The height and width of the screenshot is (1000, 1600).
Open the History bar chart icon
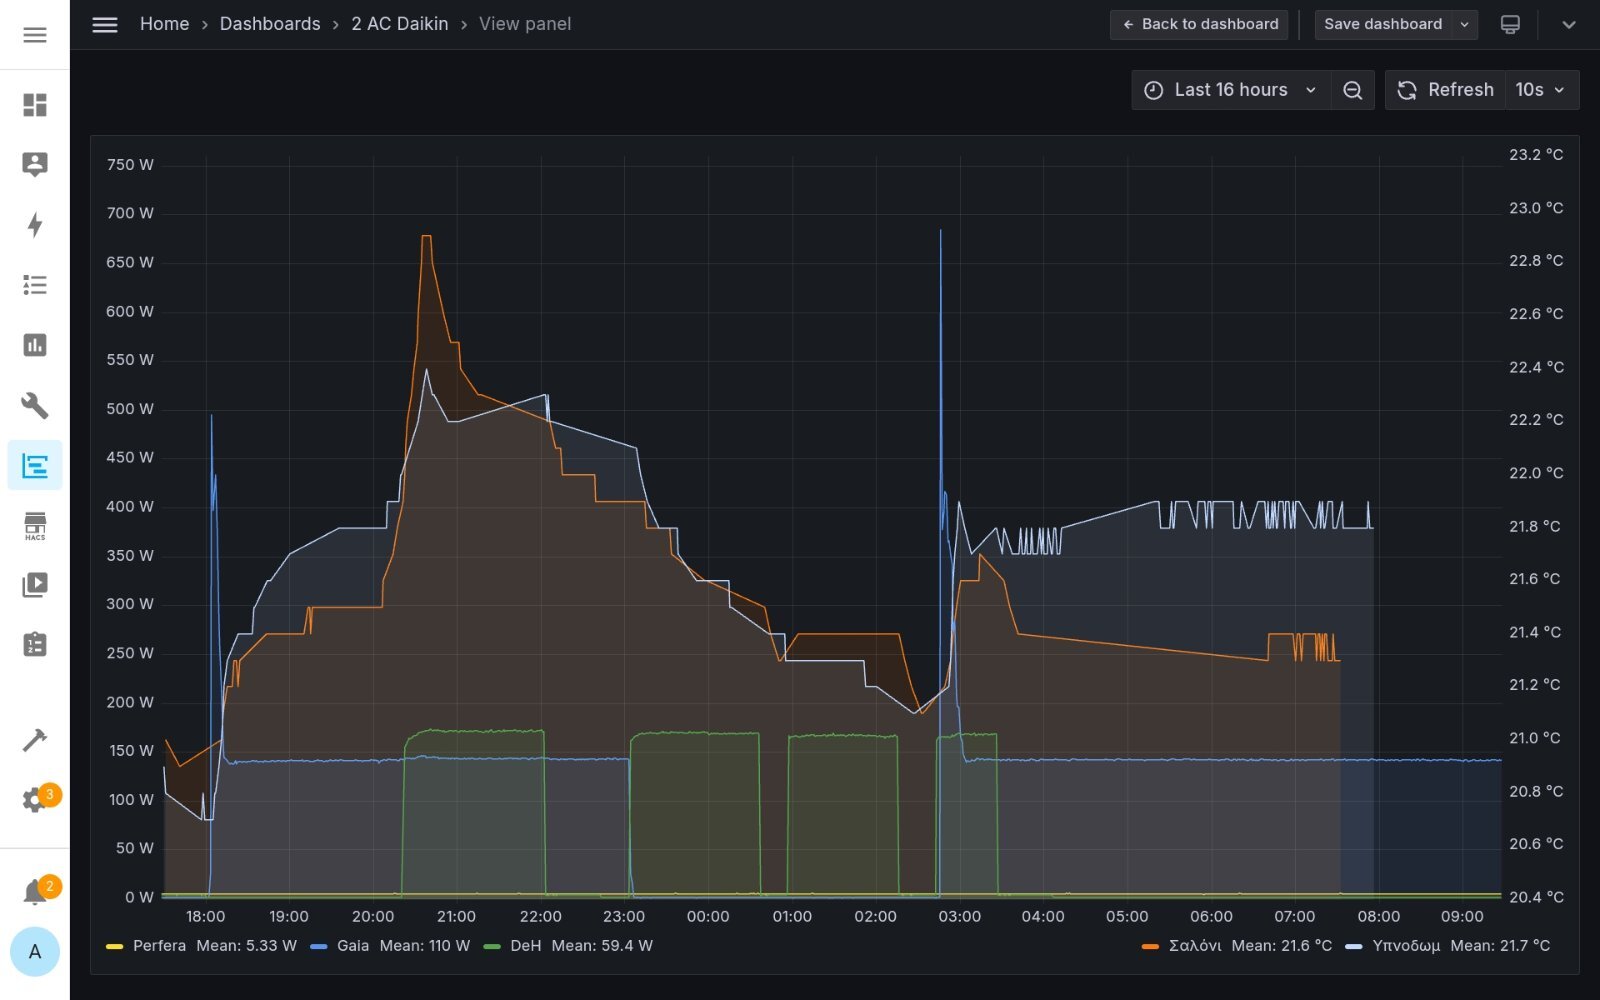35,345
